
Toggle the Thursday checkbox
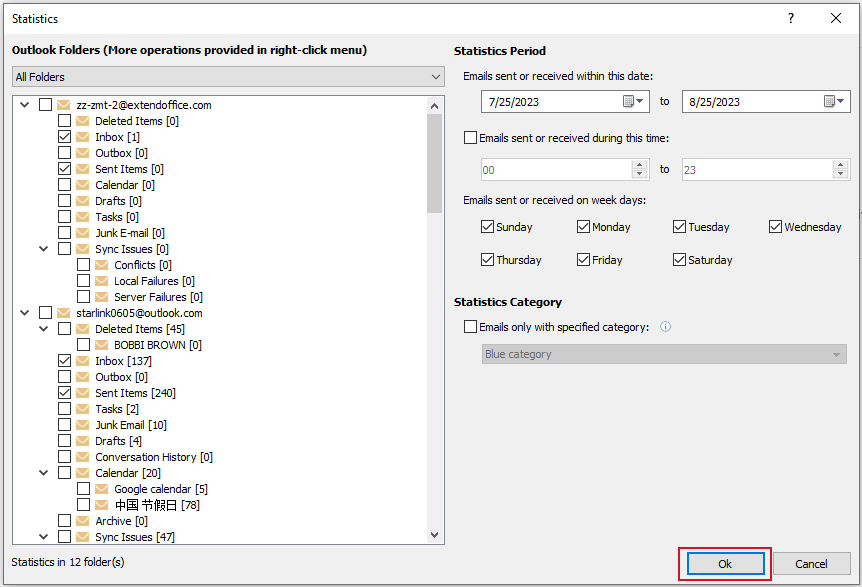tap(487, 260)
